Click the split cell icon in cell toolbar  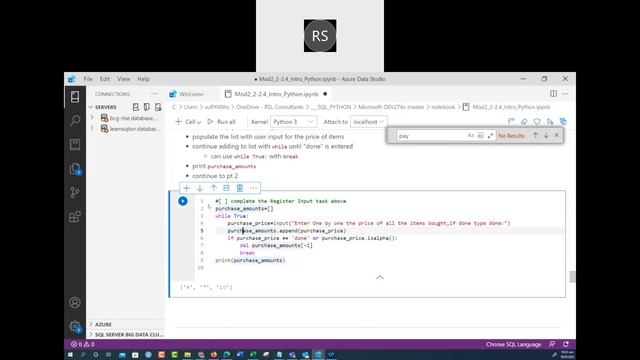pyautogui.click(x=227, y=188)
